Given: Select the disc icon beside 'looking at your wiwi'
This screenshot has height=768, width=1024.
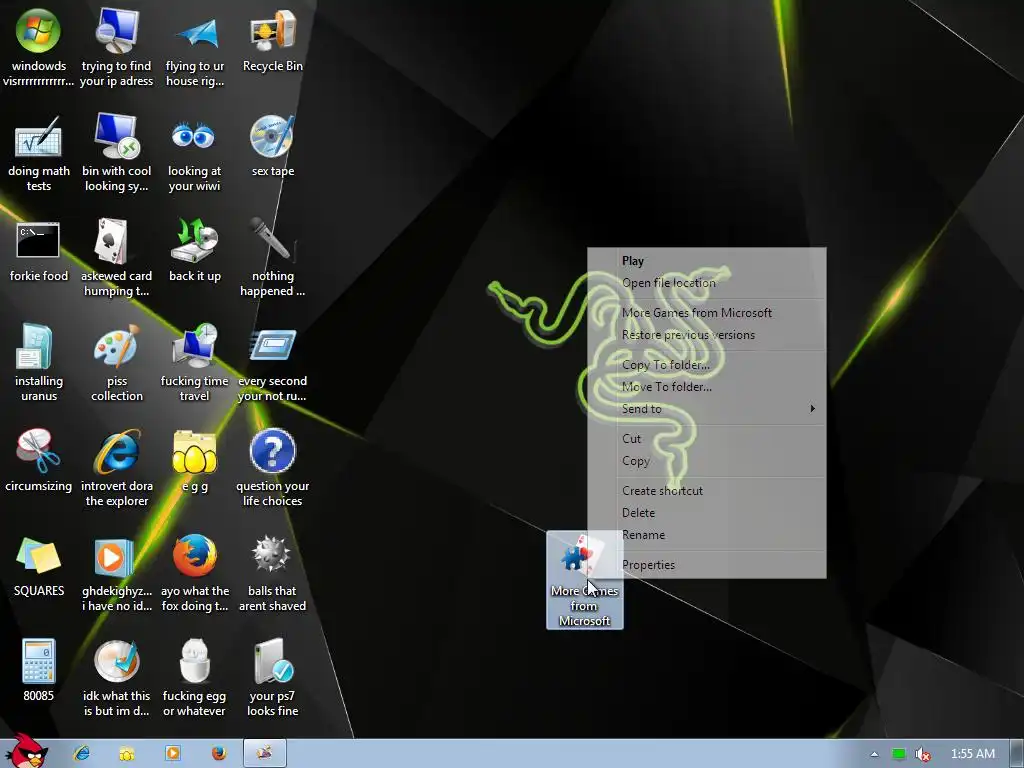Looking at the screenshot, I should pyautogui.click(x=272, y=146).
